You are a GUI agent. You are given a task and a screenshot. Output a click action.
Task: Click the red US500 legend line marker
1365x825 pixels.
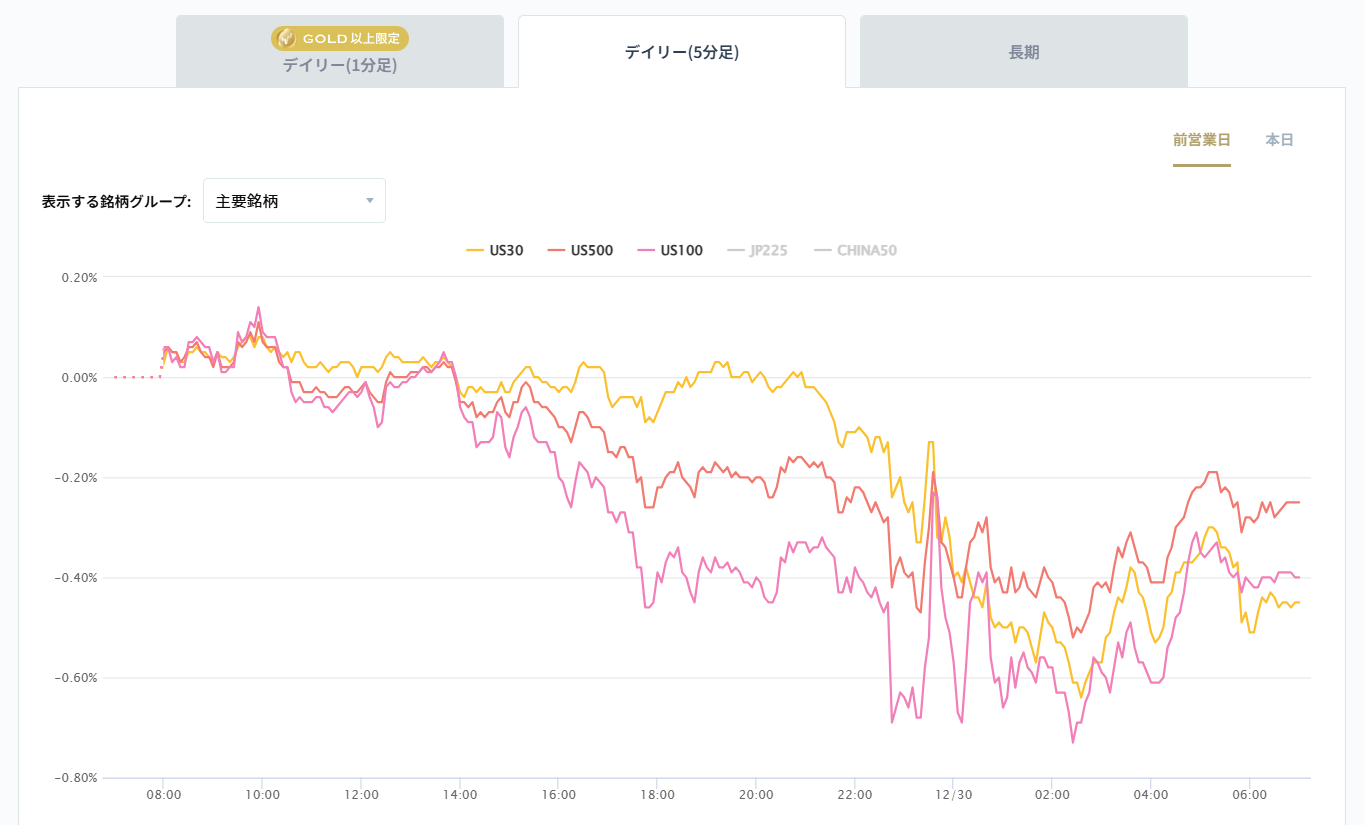pos(557,250)
